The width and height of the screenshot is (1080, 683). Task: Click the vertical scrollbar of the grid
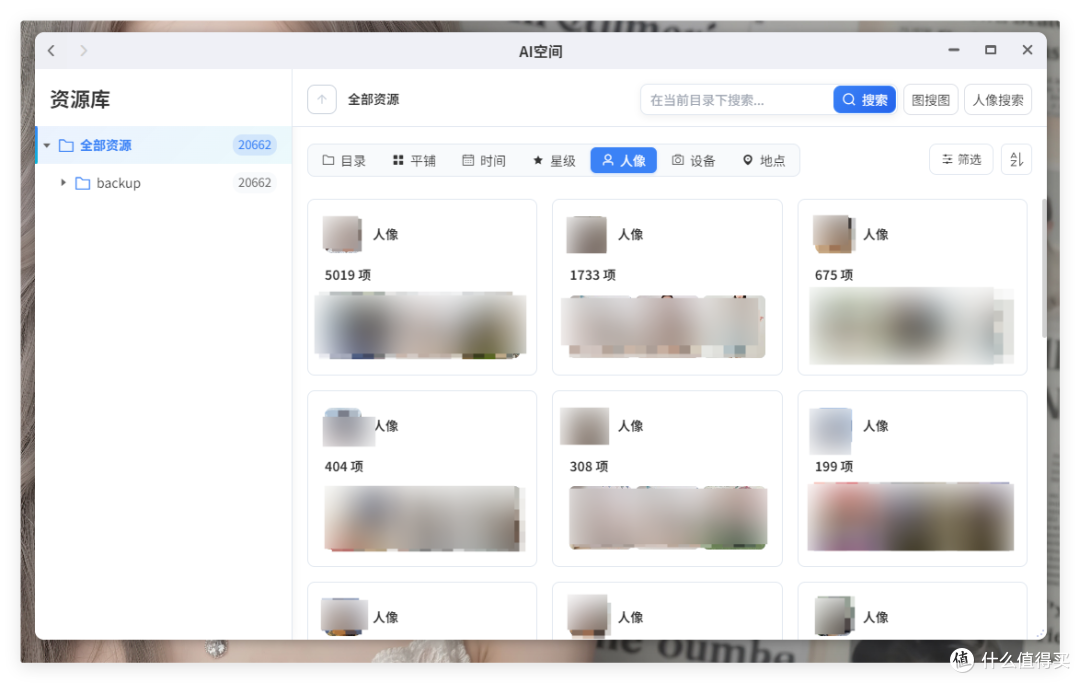click(1043, 269)
